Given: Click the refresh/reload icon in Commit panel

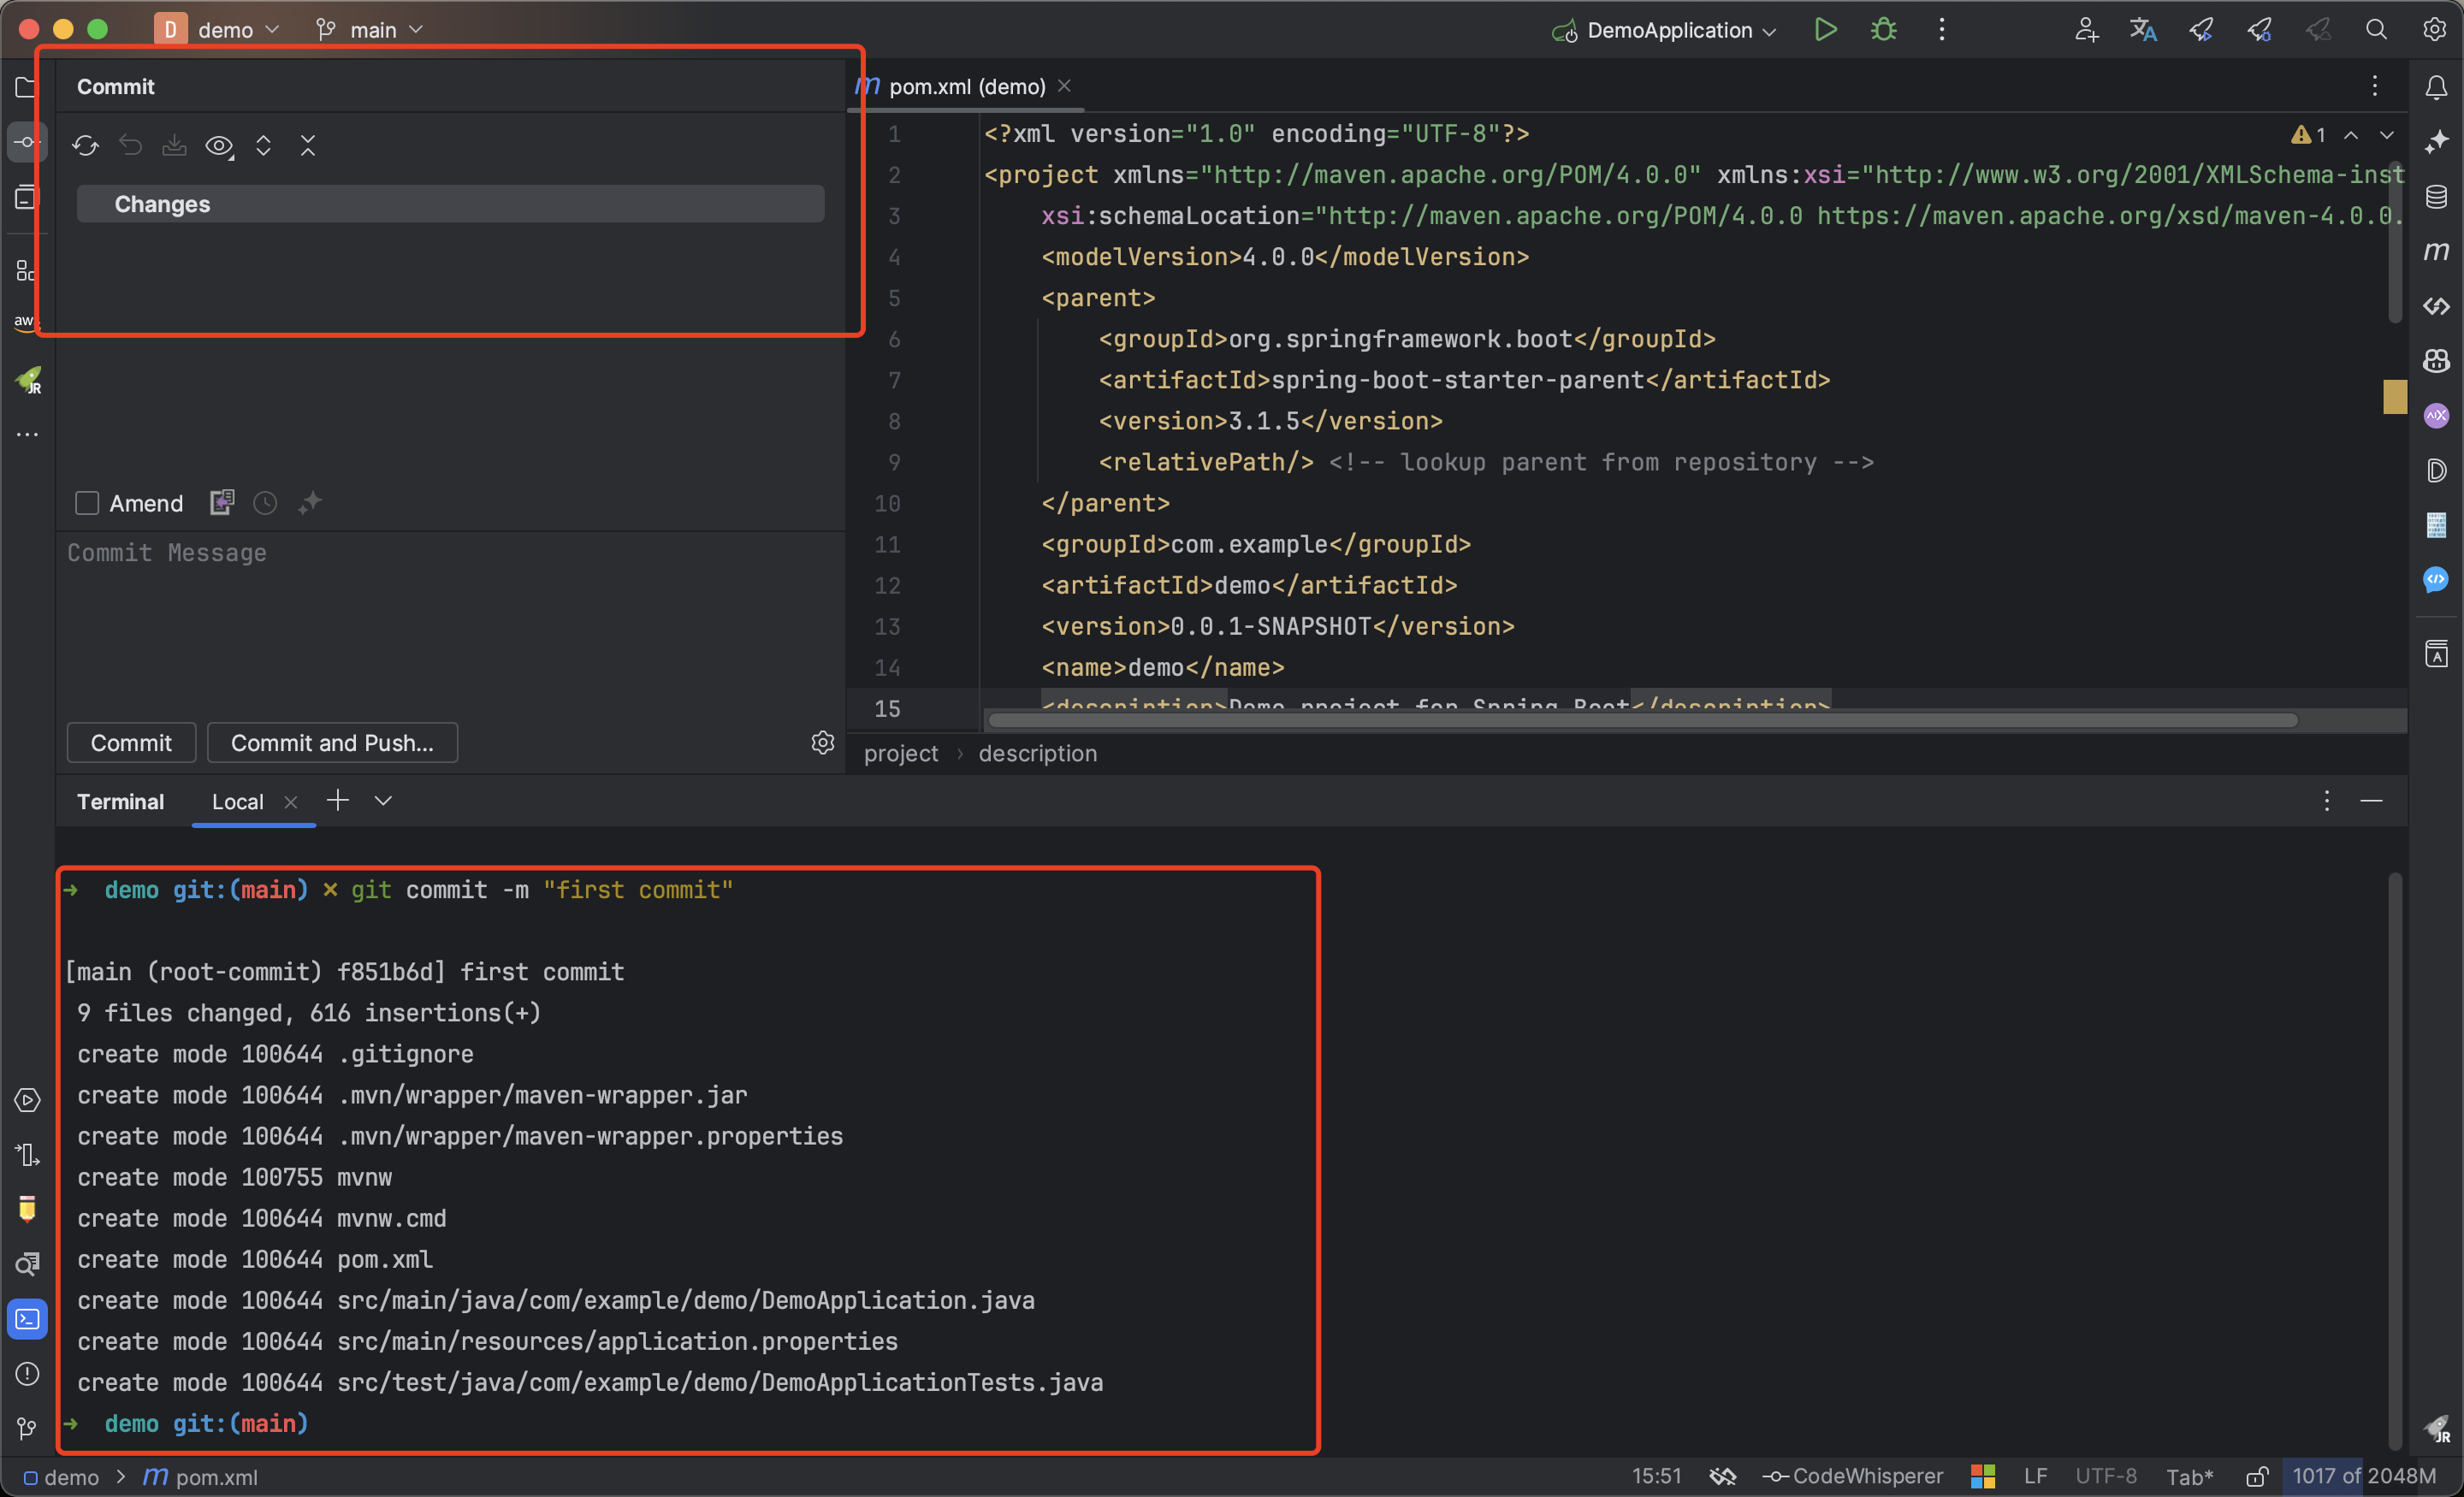Looking at the screenshot, I should pos(85,146).
